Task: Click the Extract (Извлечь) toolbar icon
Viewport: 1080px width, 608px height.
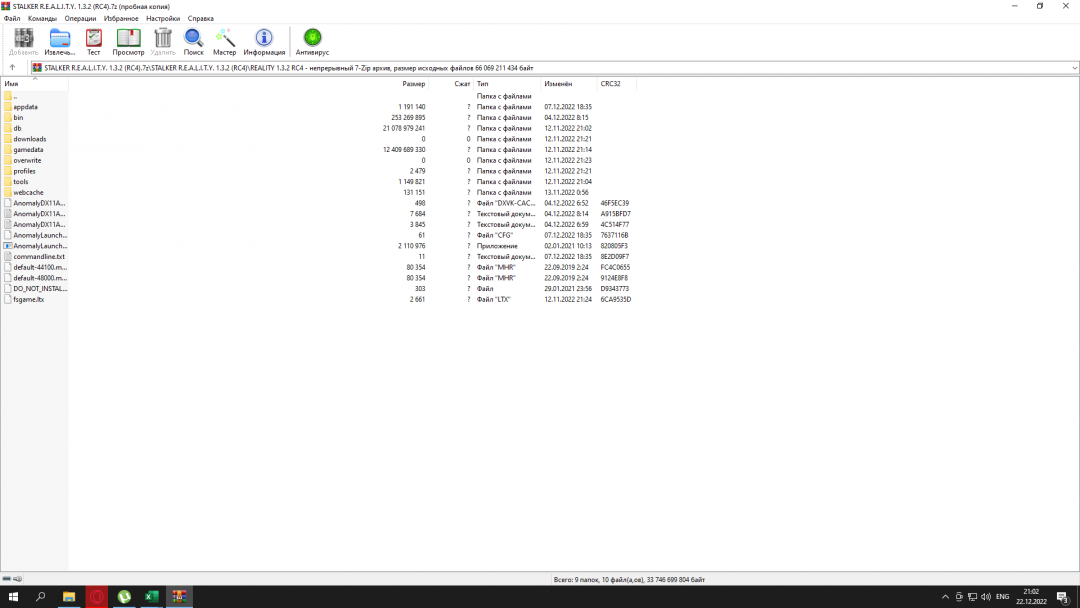Action: click(60, 42)
